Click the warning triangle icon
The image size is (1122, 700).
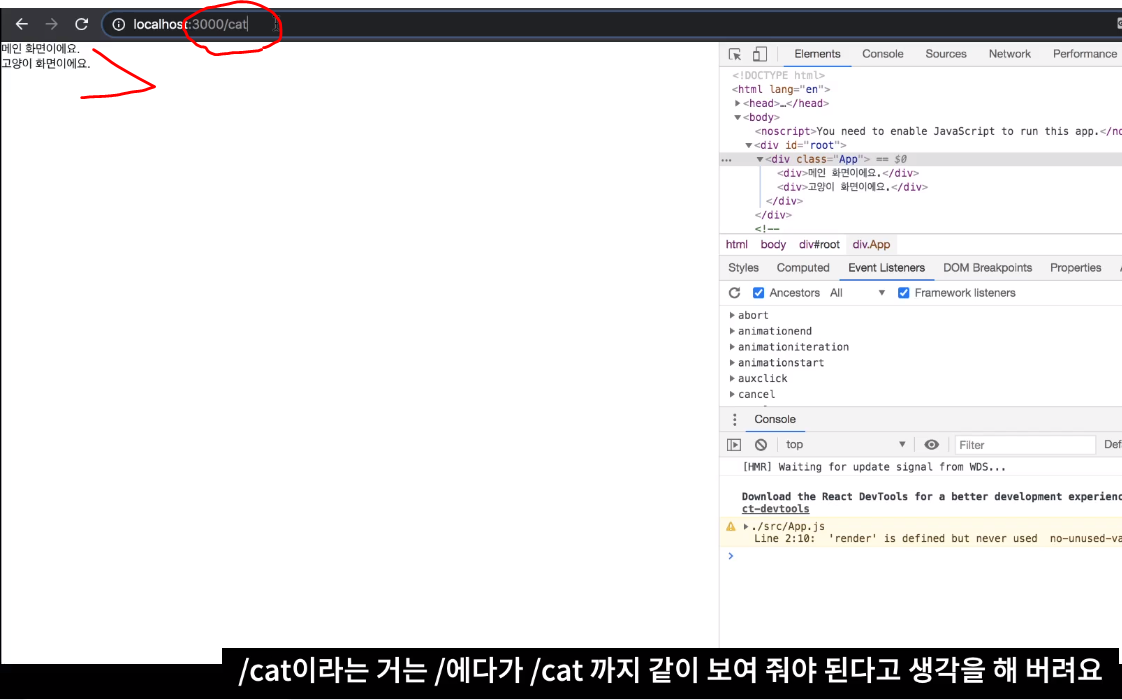[731, 526]
